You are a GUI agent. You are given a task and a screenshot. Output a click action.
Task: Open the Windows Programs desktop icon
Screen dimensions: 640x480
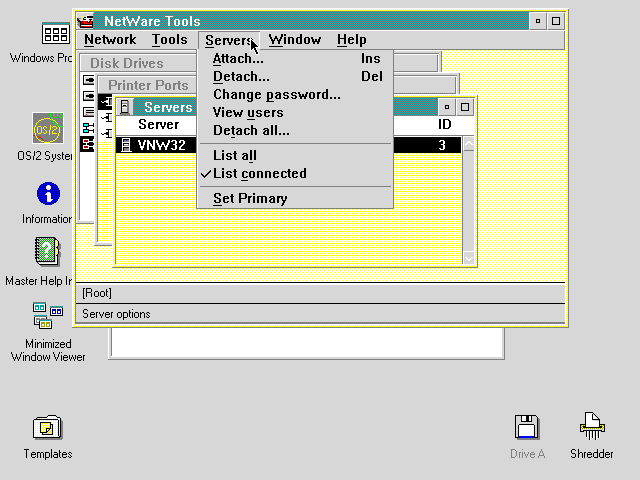pos(55,33)
